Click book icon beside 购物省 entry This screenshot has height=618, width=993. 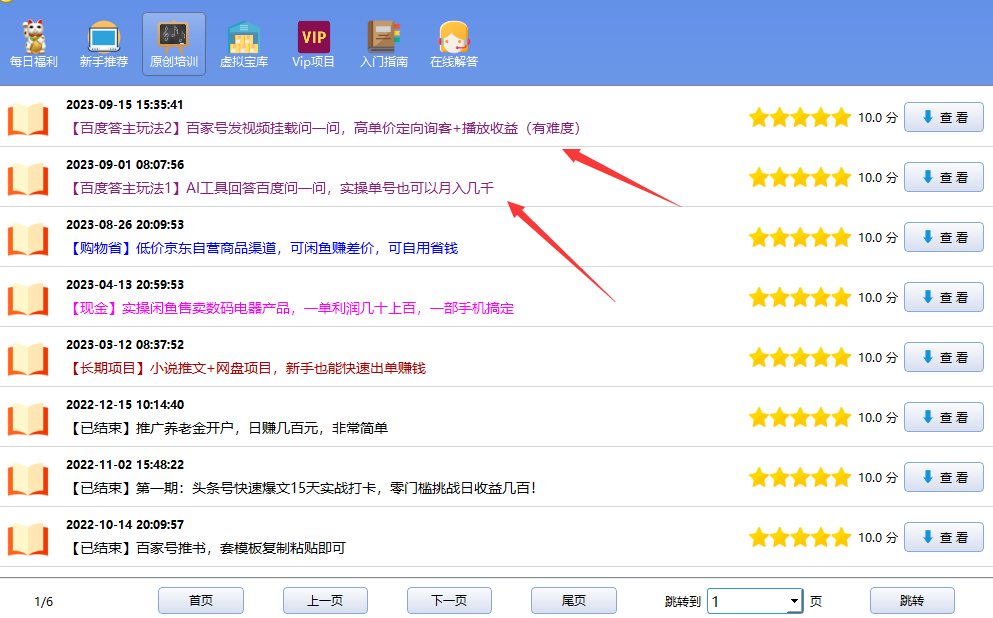coord(28,238)
